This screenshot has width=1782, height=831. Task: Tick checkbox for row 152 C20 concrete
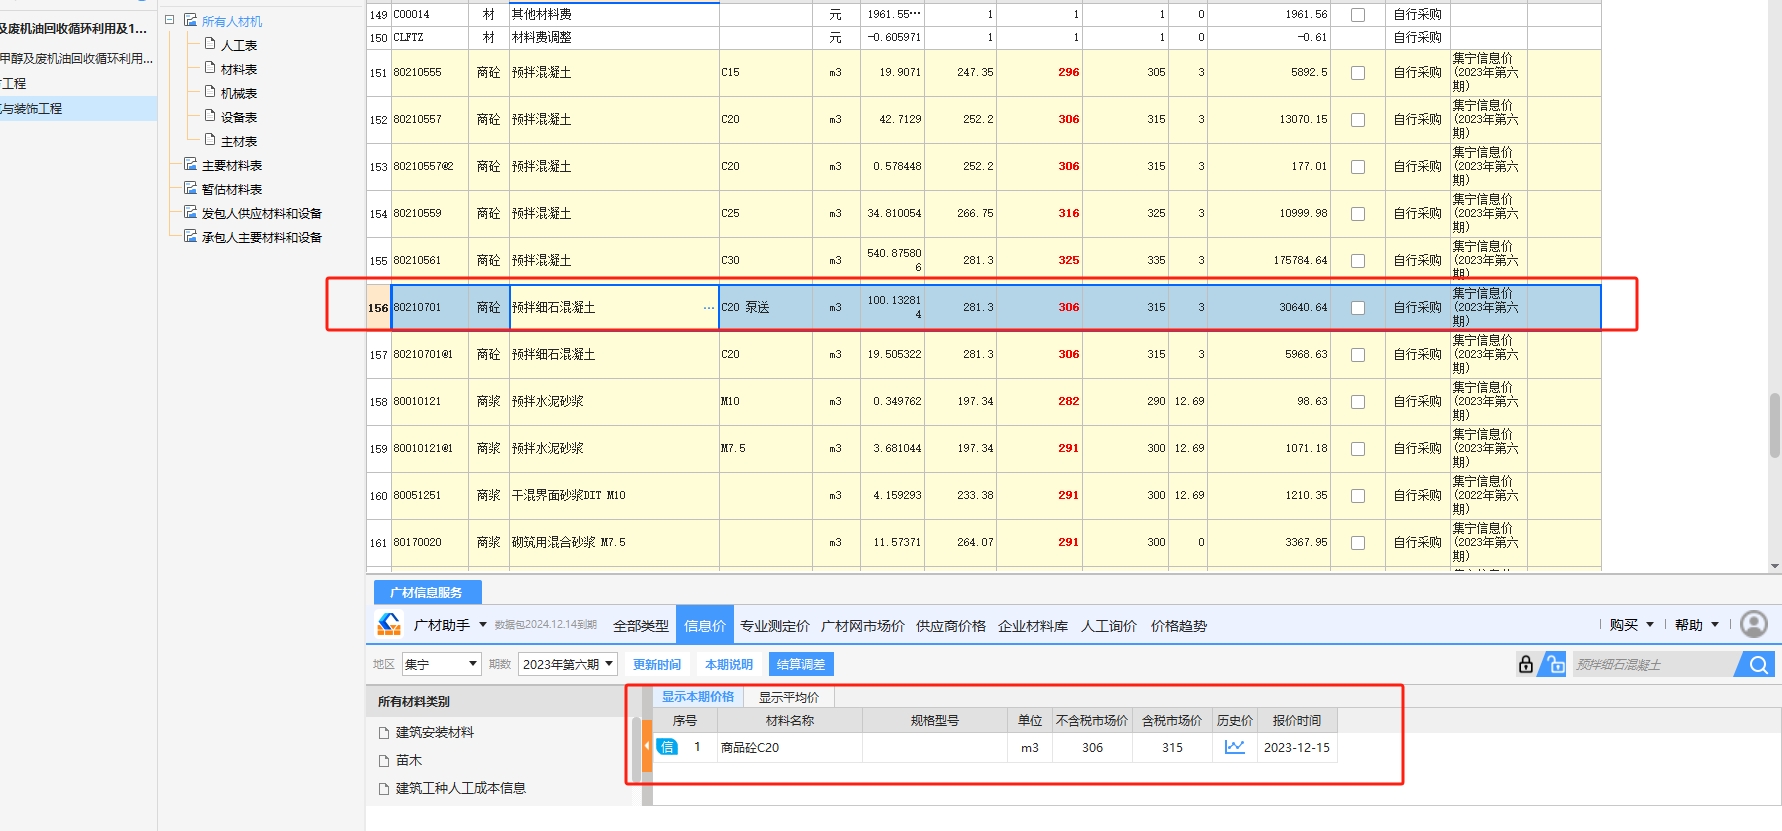pos(1358,120)
